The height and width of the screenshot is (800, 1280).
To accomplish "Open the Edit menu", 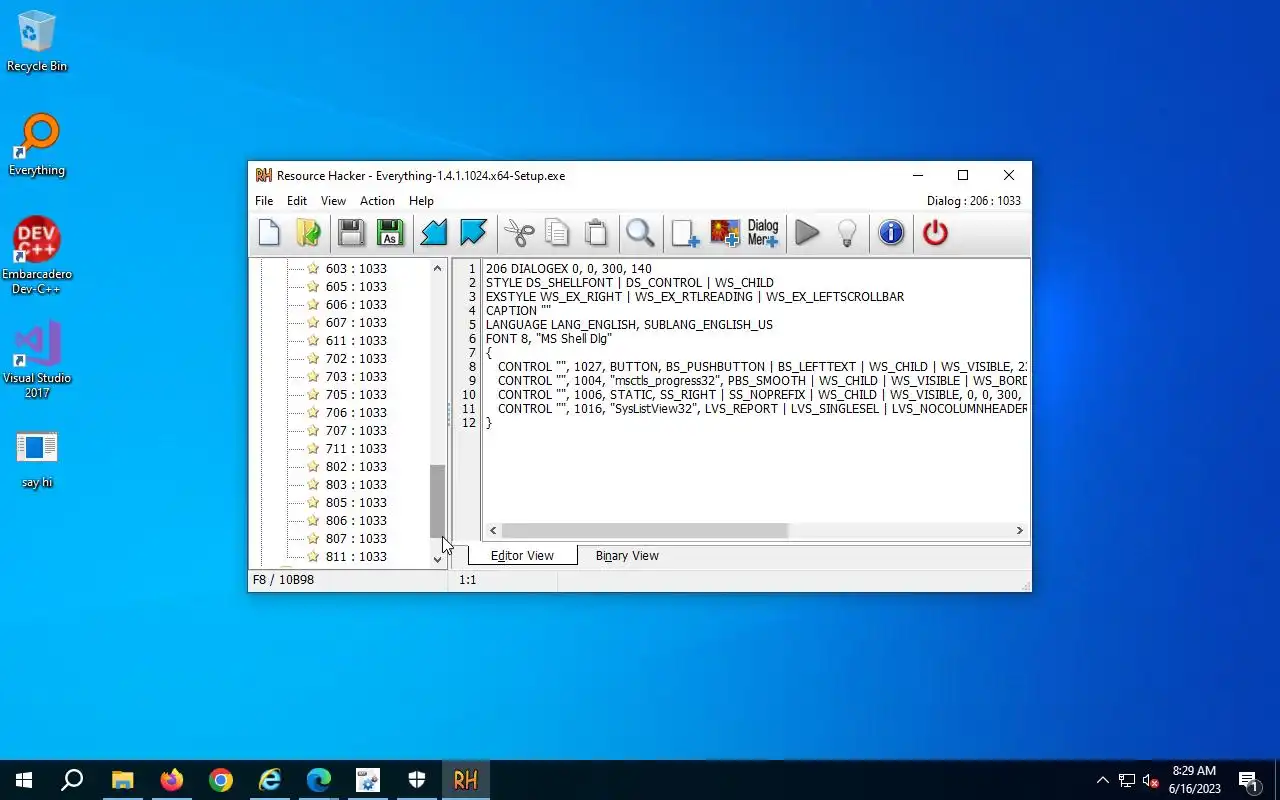I will (297, 201).
